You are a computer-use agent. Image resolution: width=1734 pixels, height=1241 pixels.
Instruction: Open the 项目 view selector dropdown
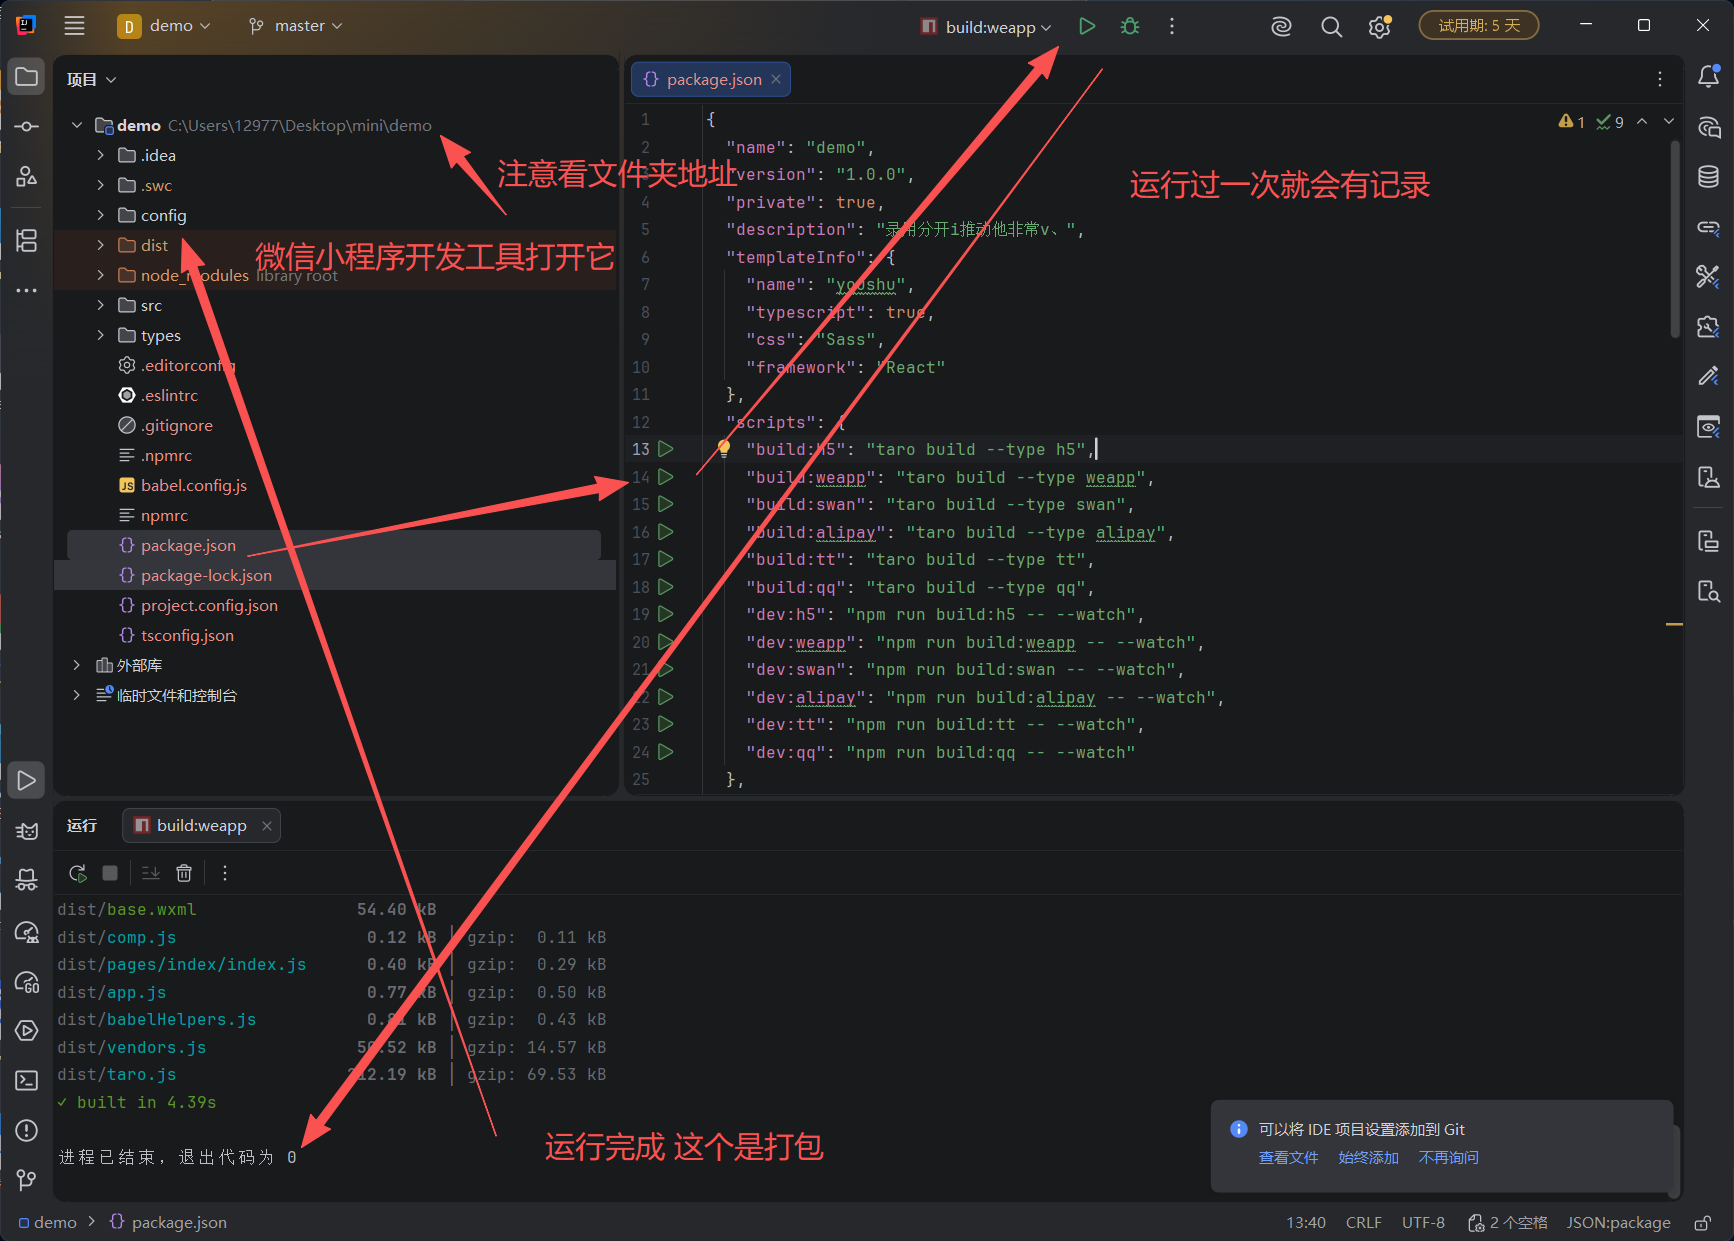(92, 80)
